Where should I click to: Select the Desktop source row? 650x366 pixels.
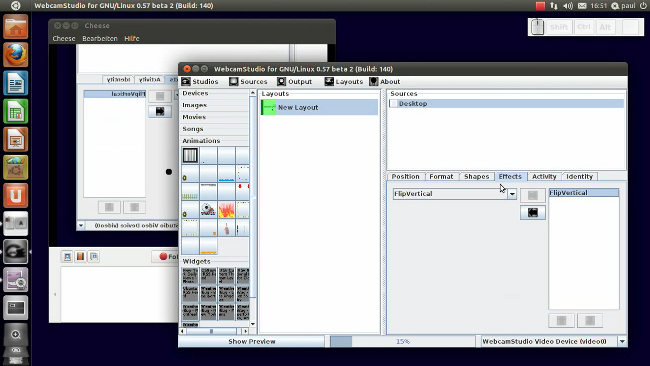click(x=506, y=104)
